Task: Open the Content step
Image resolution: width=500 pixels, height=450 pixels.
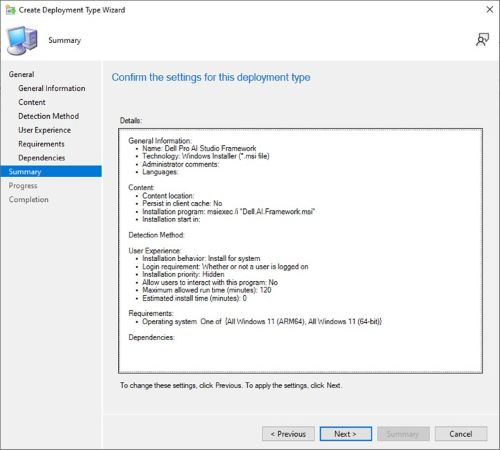Action: [32, 102]
